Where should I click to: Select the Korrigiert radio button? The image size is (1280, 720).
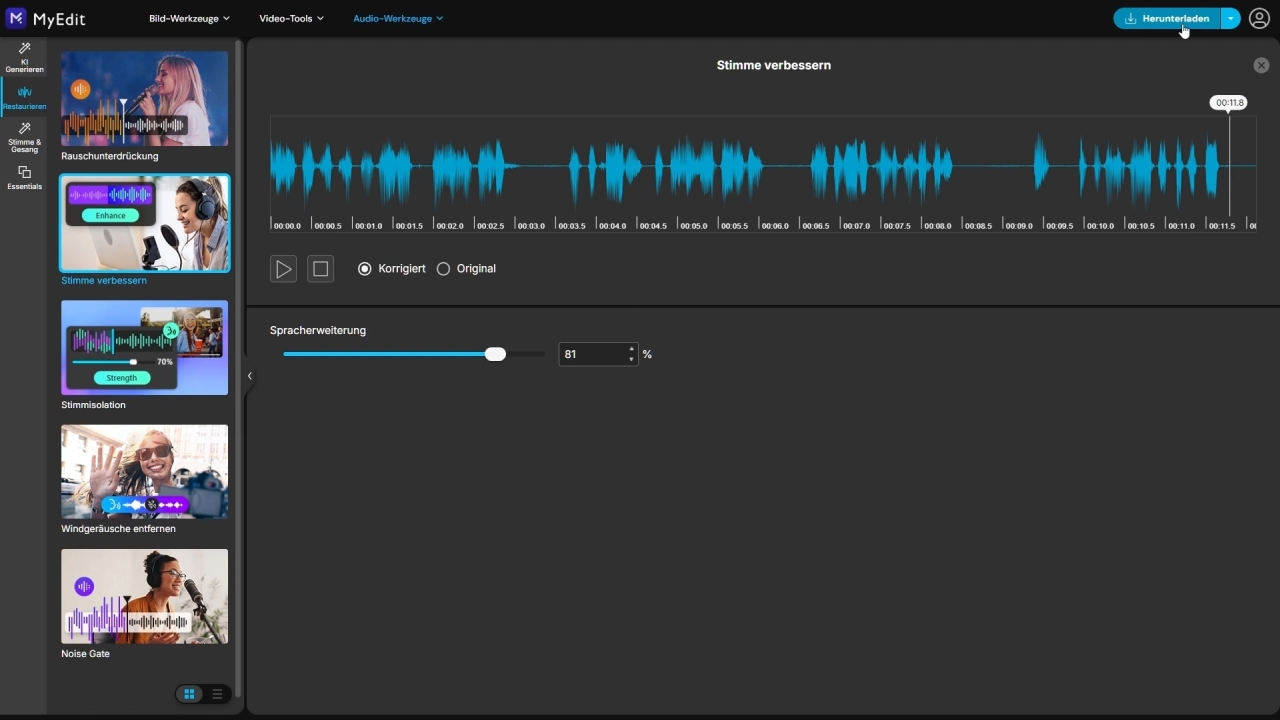click(364, 269)
